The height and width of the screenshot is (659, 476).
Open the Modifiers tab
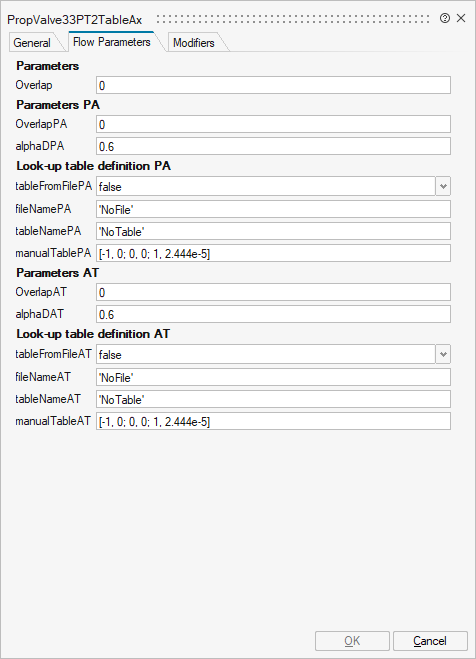pos(194,43)
